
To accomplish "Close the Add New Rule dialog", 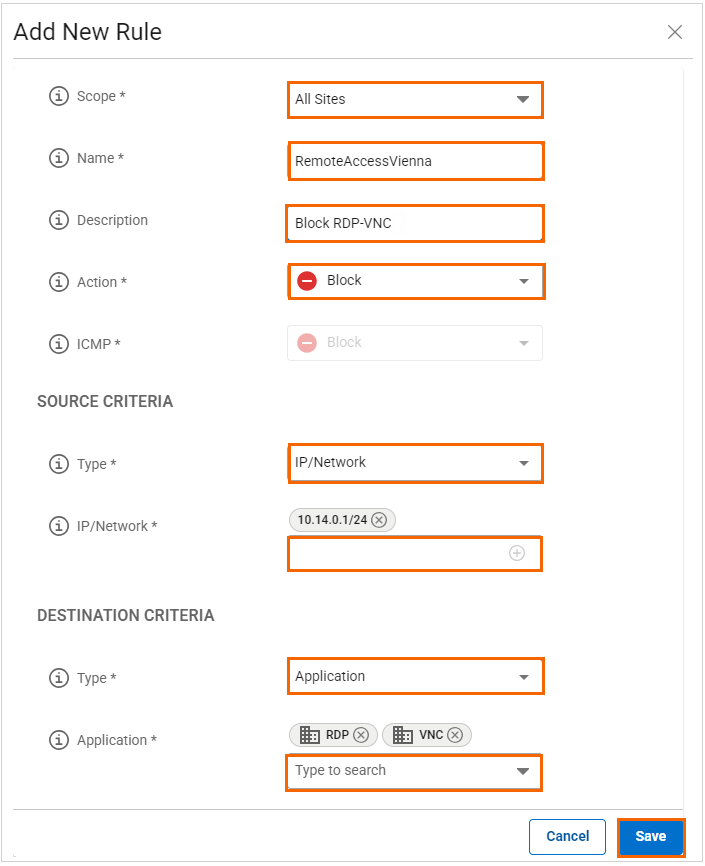I will [675, 32].
